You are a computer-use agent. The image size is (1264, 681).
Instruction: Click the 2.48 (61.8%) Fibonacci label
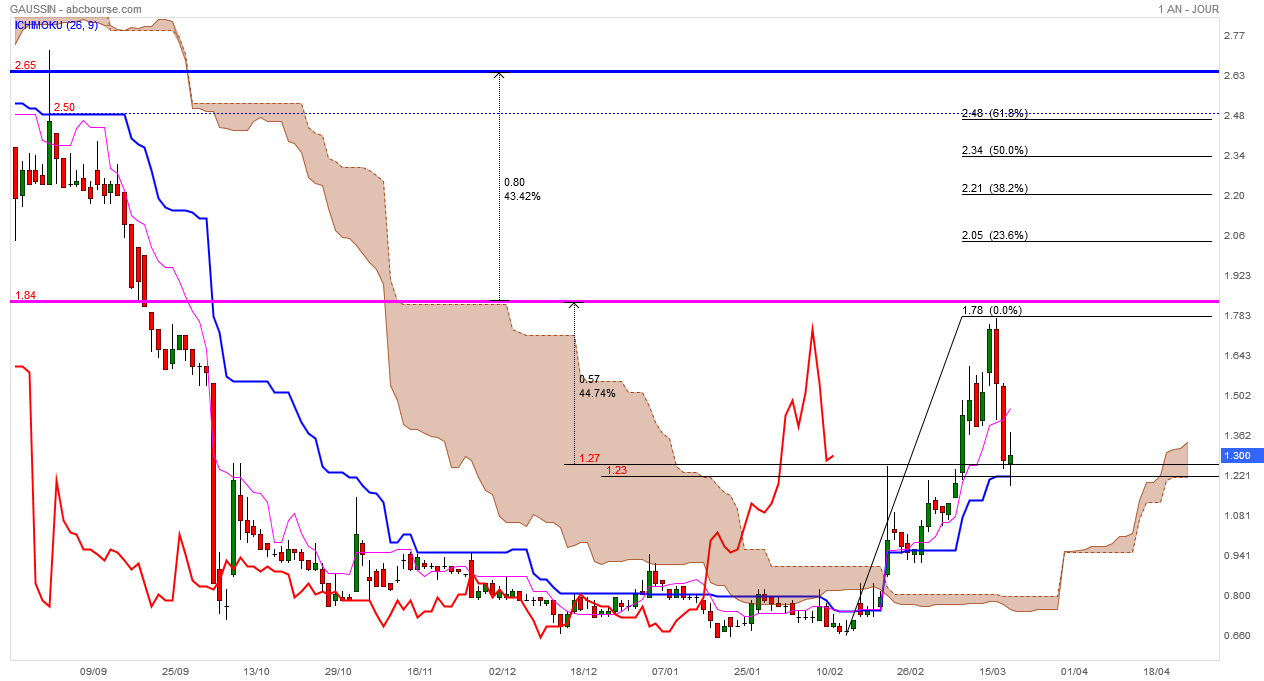click(x=994, y=113)
